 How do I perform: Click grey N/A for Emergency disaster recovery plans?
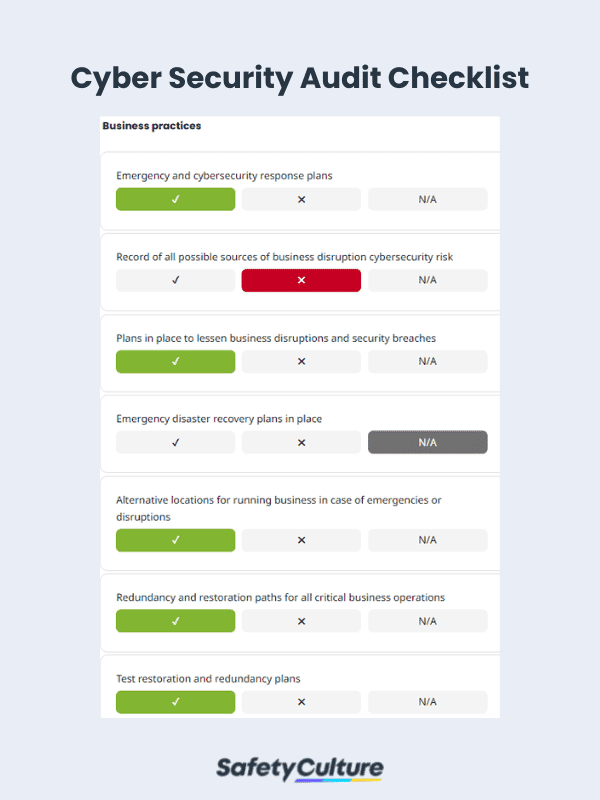(x=427, y=442)
